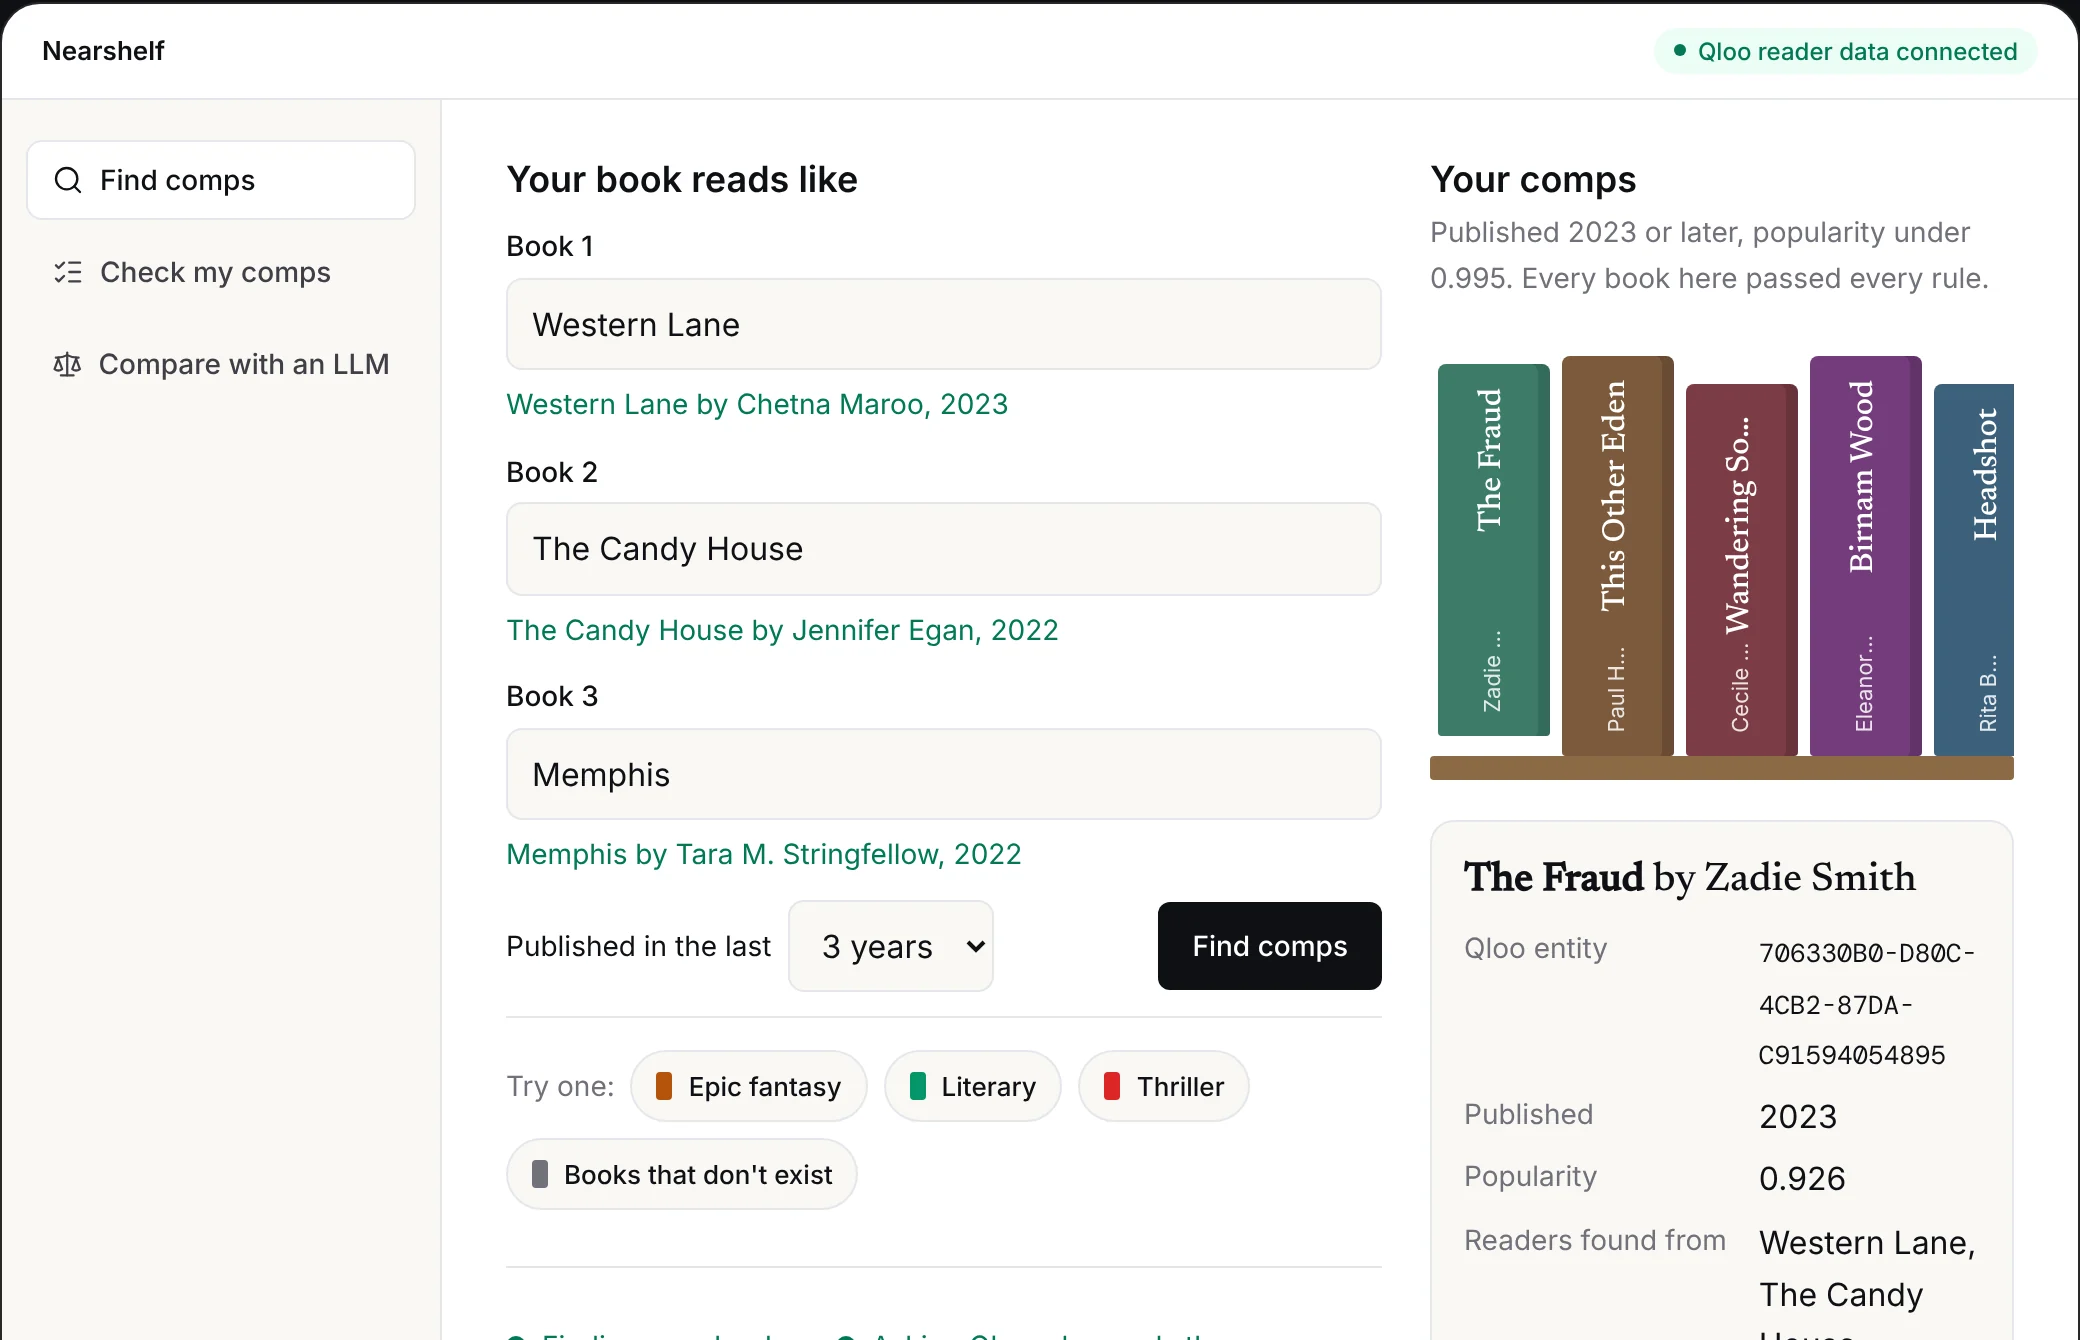
Task: Click Western Lane by Chetna Maroo, 2023 match
Action: [757, 404]
